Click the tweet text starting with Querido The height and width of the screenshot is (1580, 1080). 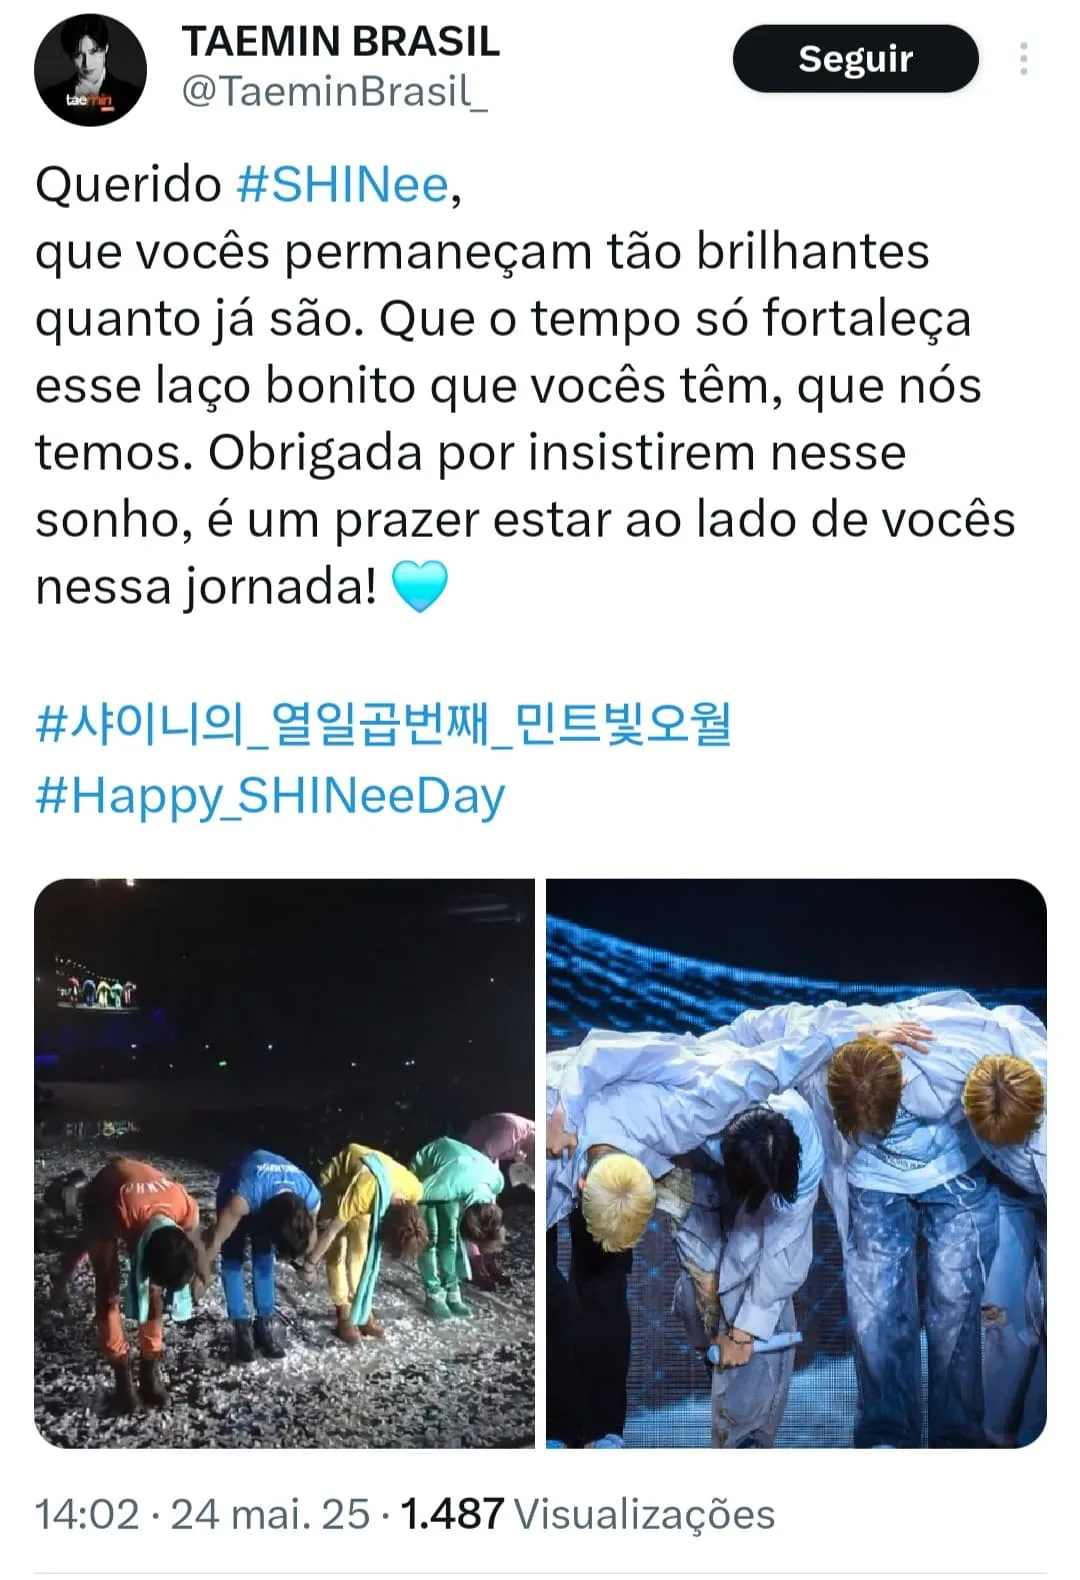(525, 385)
